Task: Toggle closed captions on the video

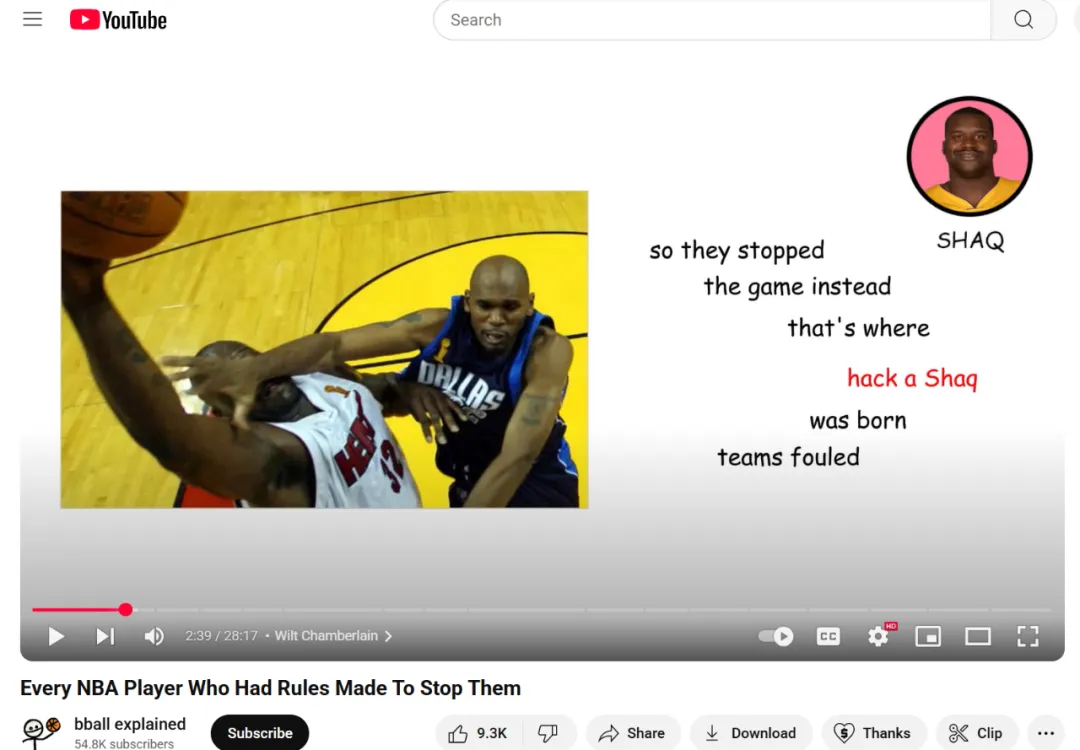Action: coord(828,636)
